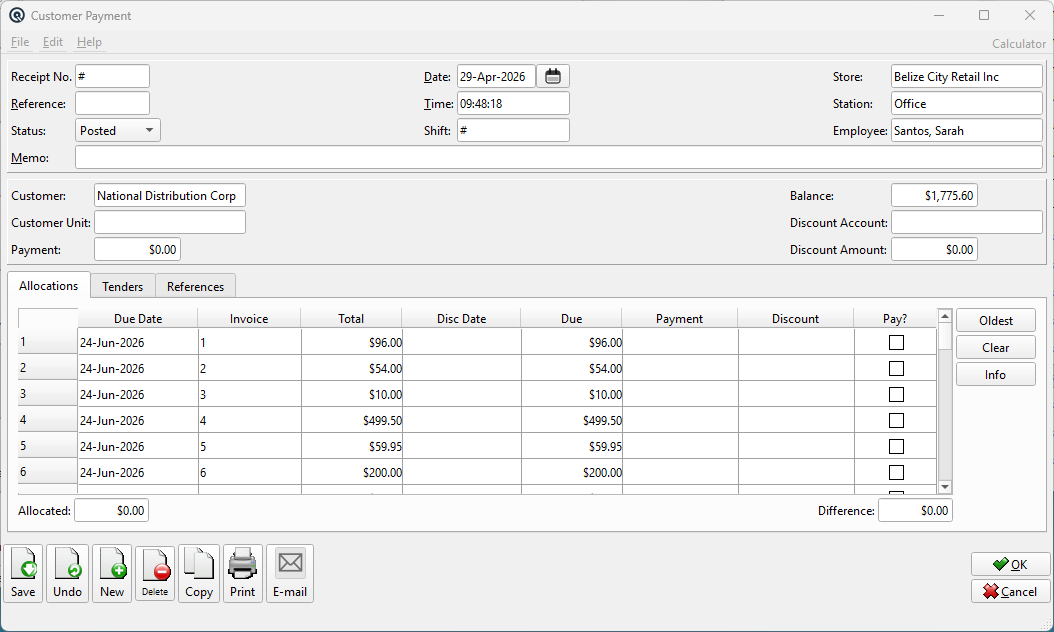Tick Pay checkbox for invoice 3
This screenshot has height=632, width=1054.
(896, 395)
